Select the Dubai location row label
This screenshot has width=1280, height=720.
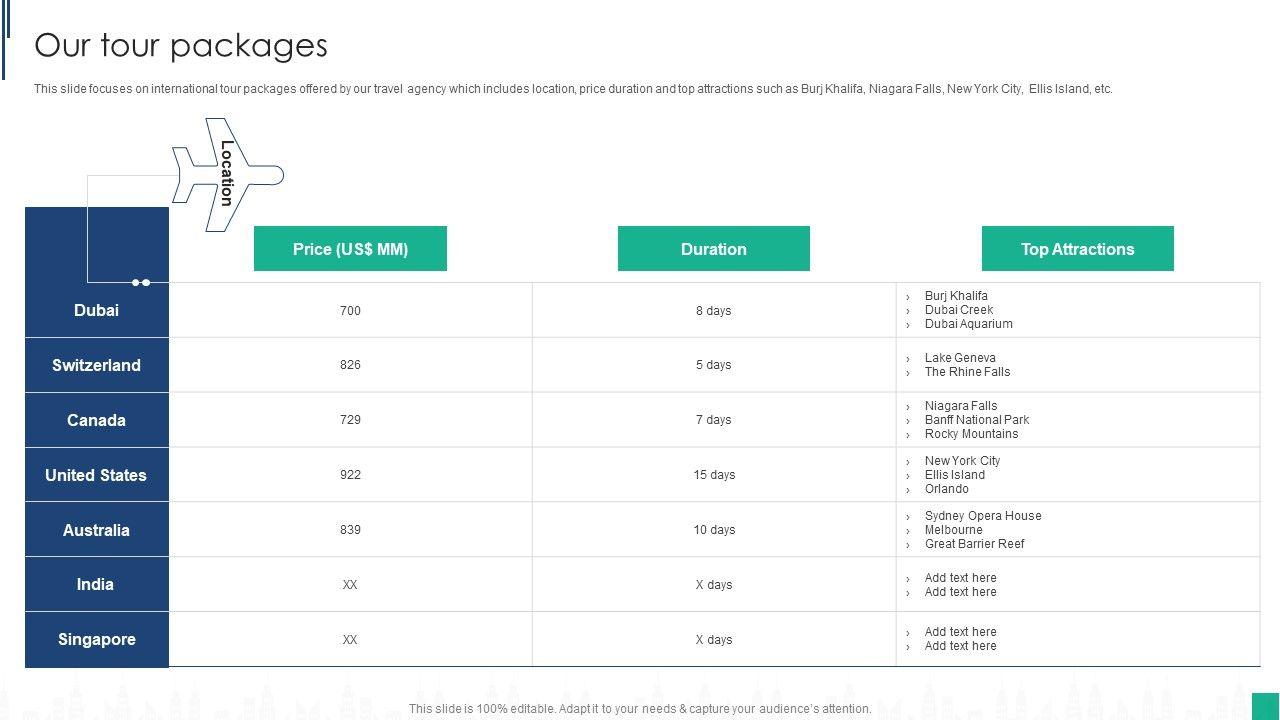pyautogui.click(x=96, y=310)
